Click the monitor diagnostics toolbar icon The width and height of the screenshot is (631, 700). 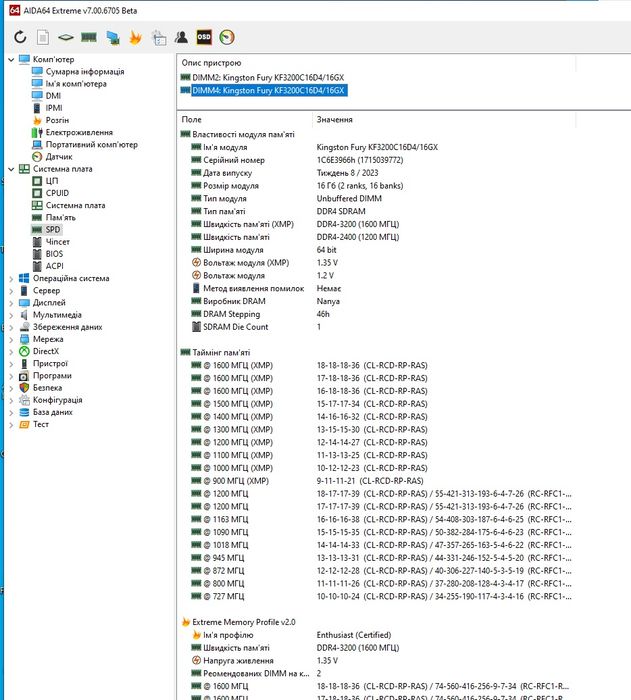[x=113, y=38]
